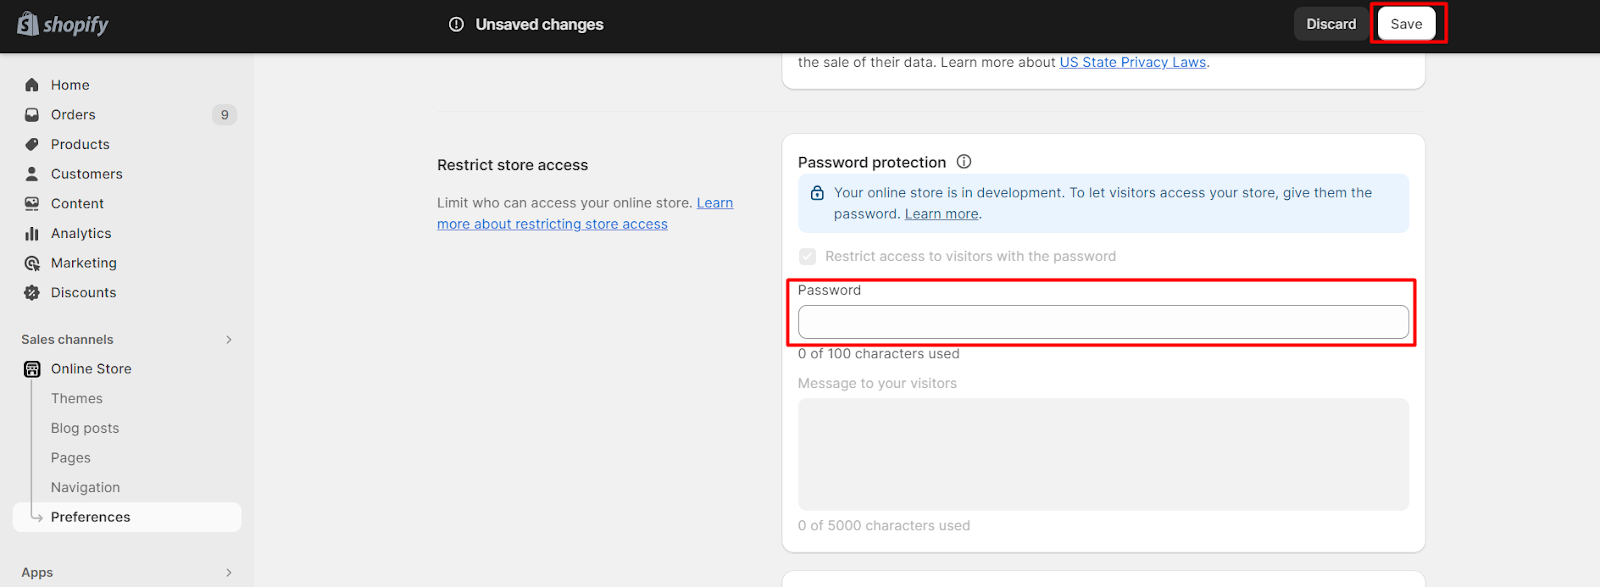Click the Orders inbox icon
The width and height of the screenshot is (1600, 587).
[32, 115]
